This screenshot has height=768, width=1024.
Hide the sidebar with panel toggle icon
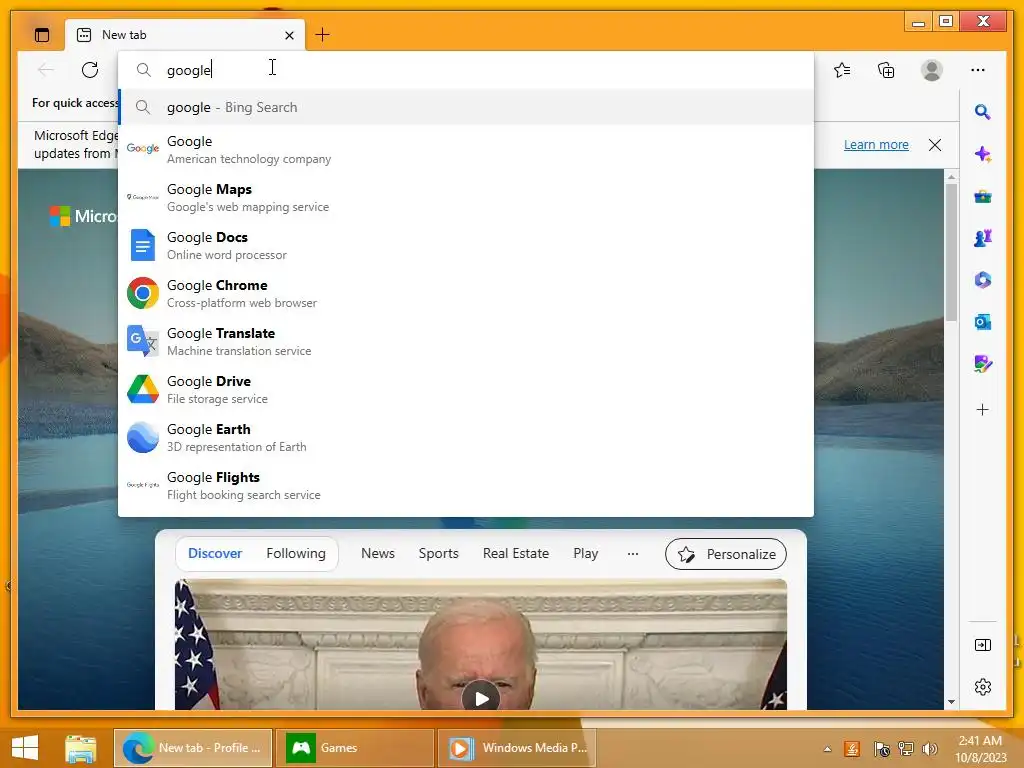982,645
